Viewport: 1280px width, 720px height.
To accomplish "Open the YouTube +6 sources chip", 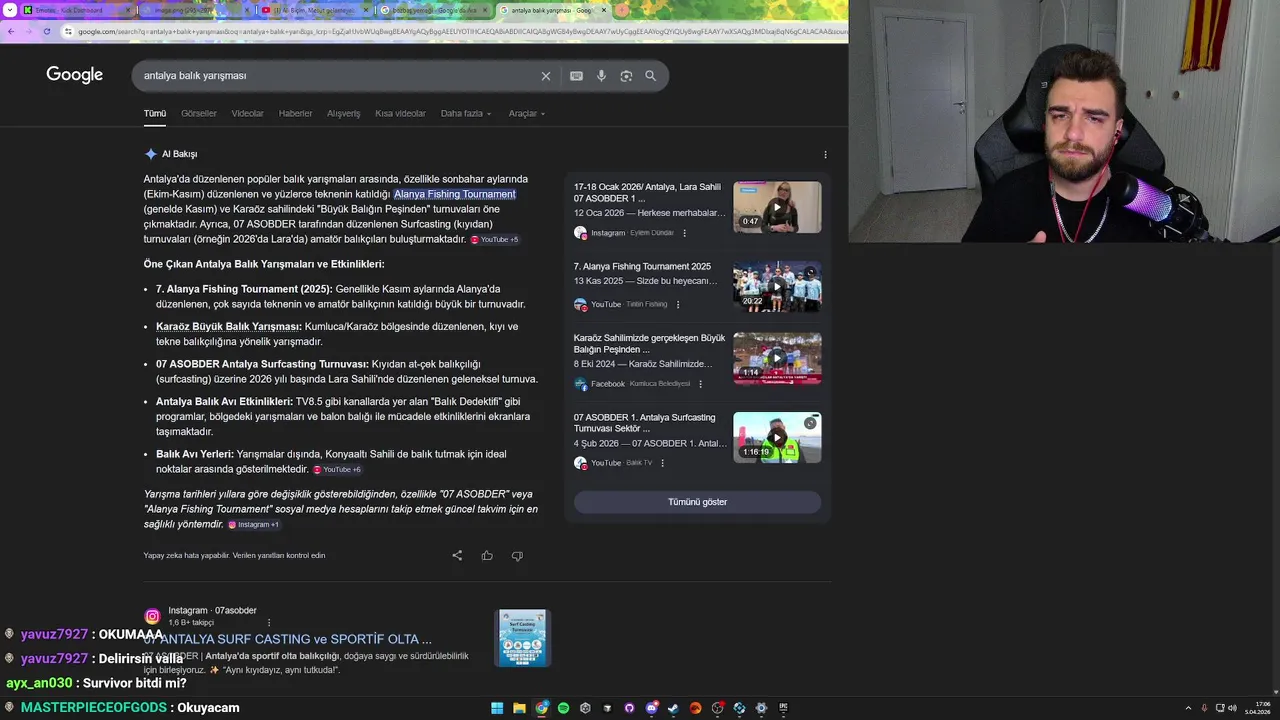I will click(x=337, y=470).
